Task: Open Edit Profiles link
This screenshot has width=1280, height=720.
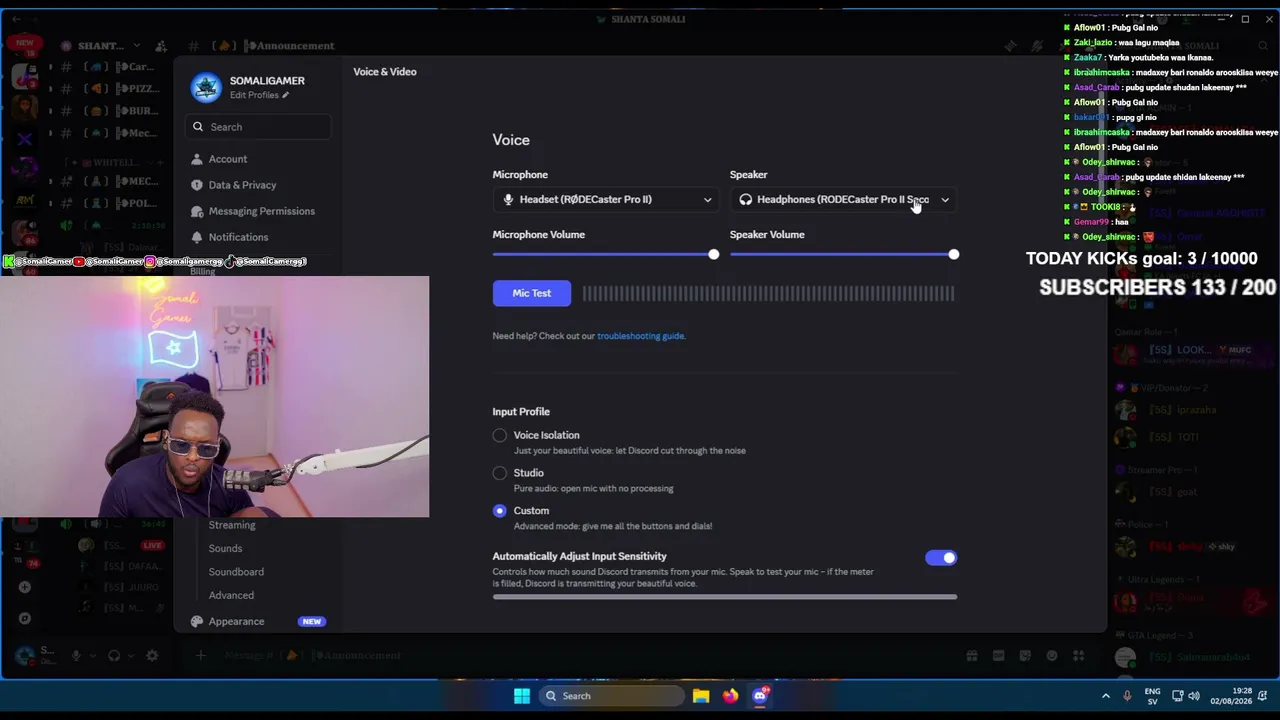Action: pyautogui.click(x=259, y=95)
